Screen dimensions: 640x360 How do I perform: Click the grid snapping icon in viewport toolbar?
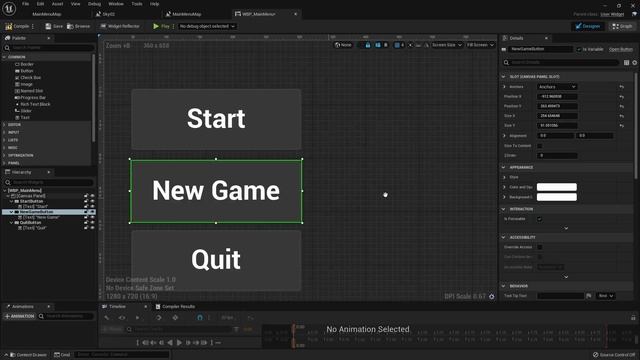(x=397, y=45)
